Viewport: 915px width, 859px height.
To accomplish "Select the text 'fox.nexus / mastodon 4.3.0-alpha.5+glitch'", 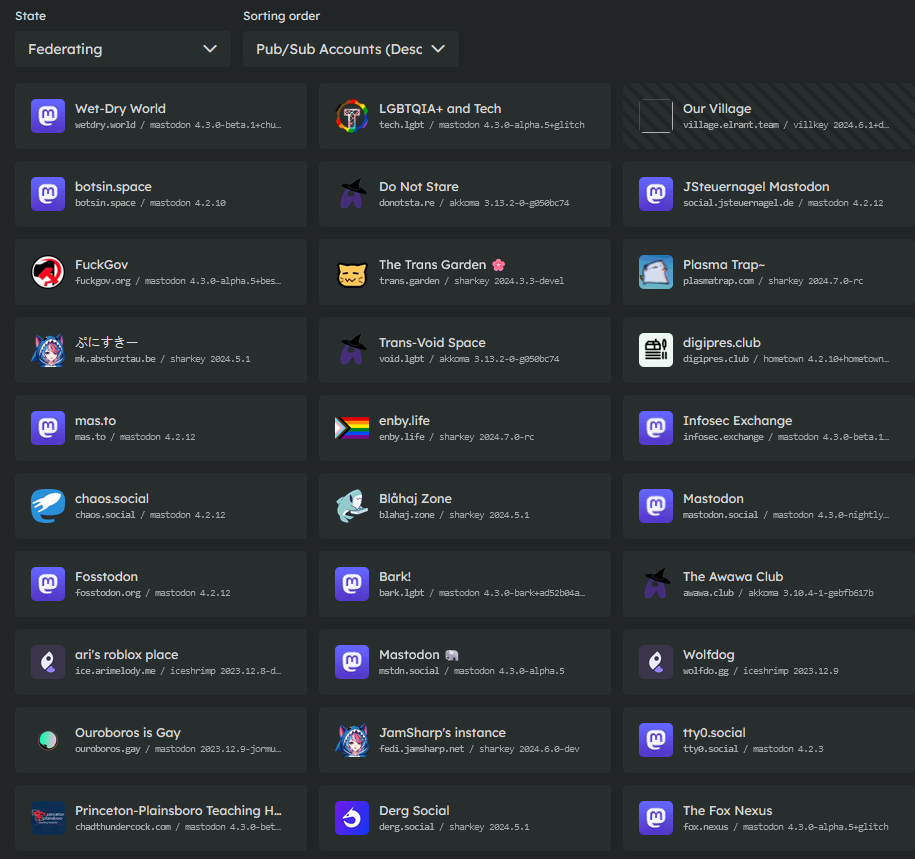I will tap(785, 827).
